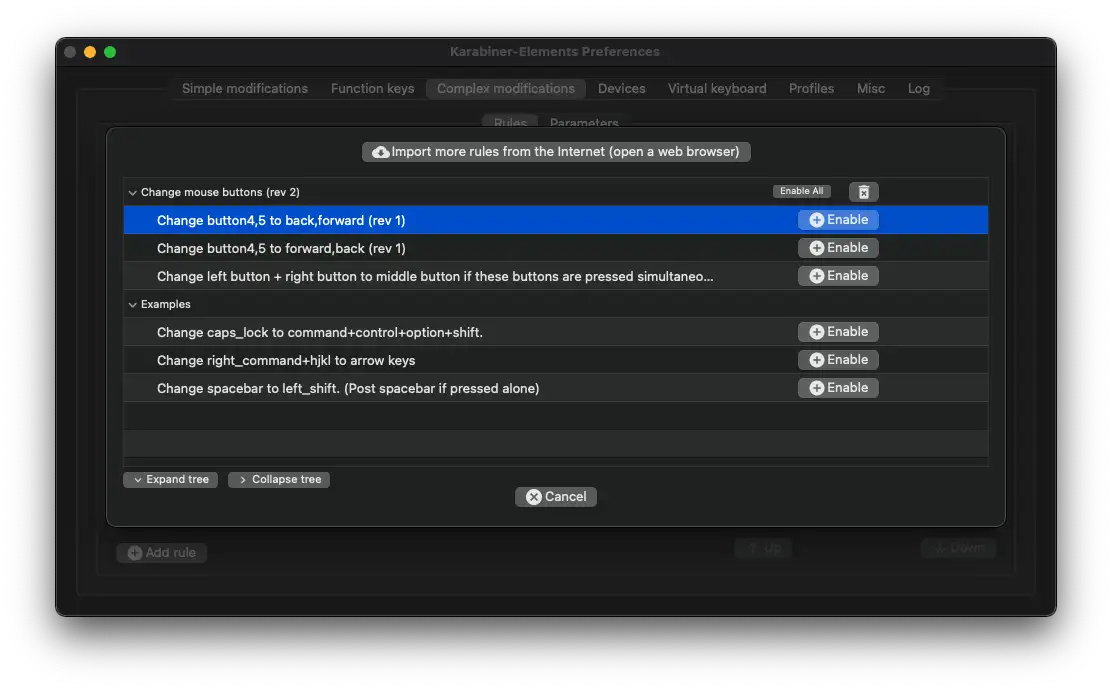Collapse the Examples group chevron

pyautogui.click(x=133, y=305)
